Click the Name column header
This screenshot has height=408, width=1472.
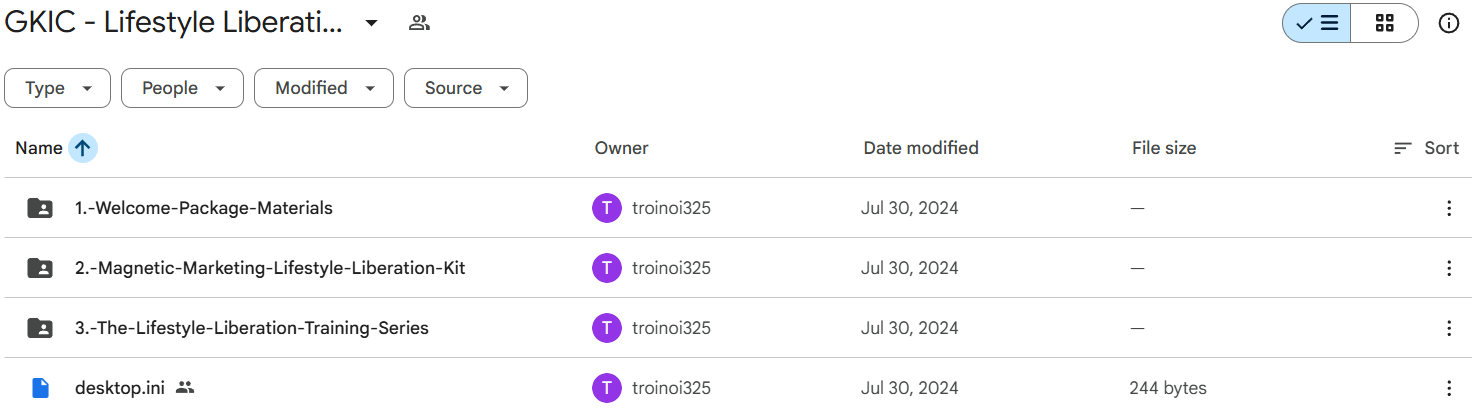39,148
